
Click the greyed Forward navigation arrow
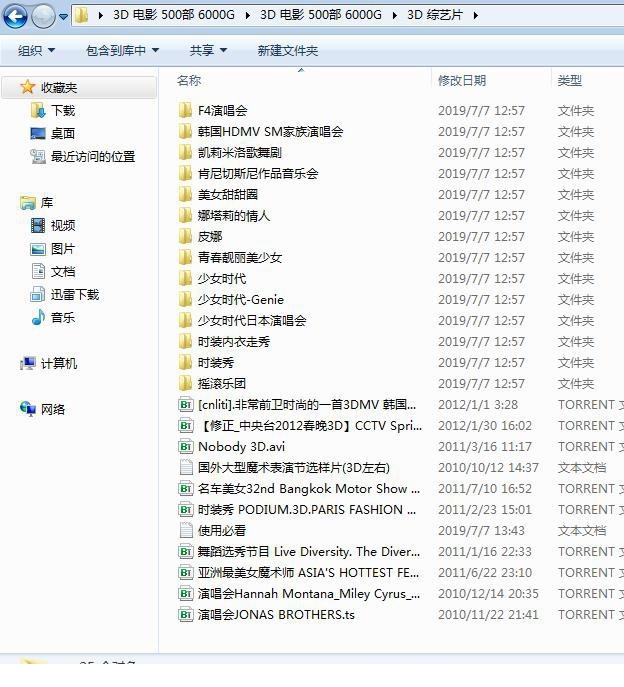click(43, 16)
